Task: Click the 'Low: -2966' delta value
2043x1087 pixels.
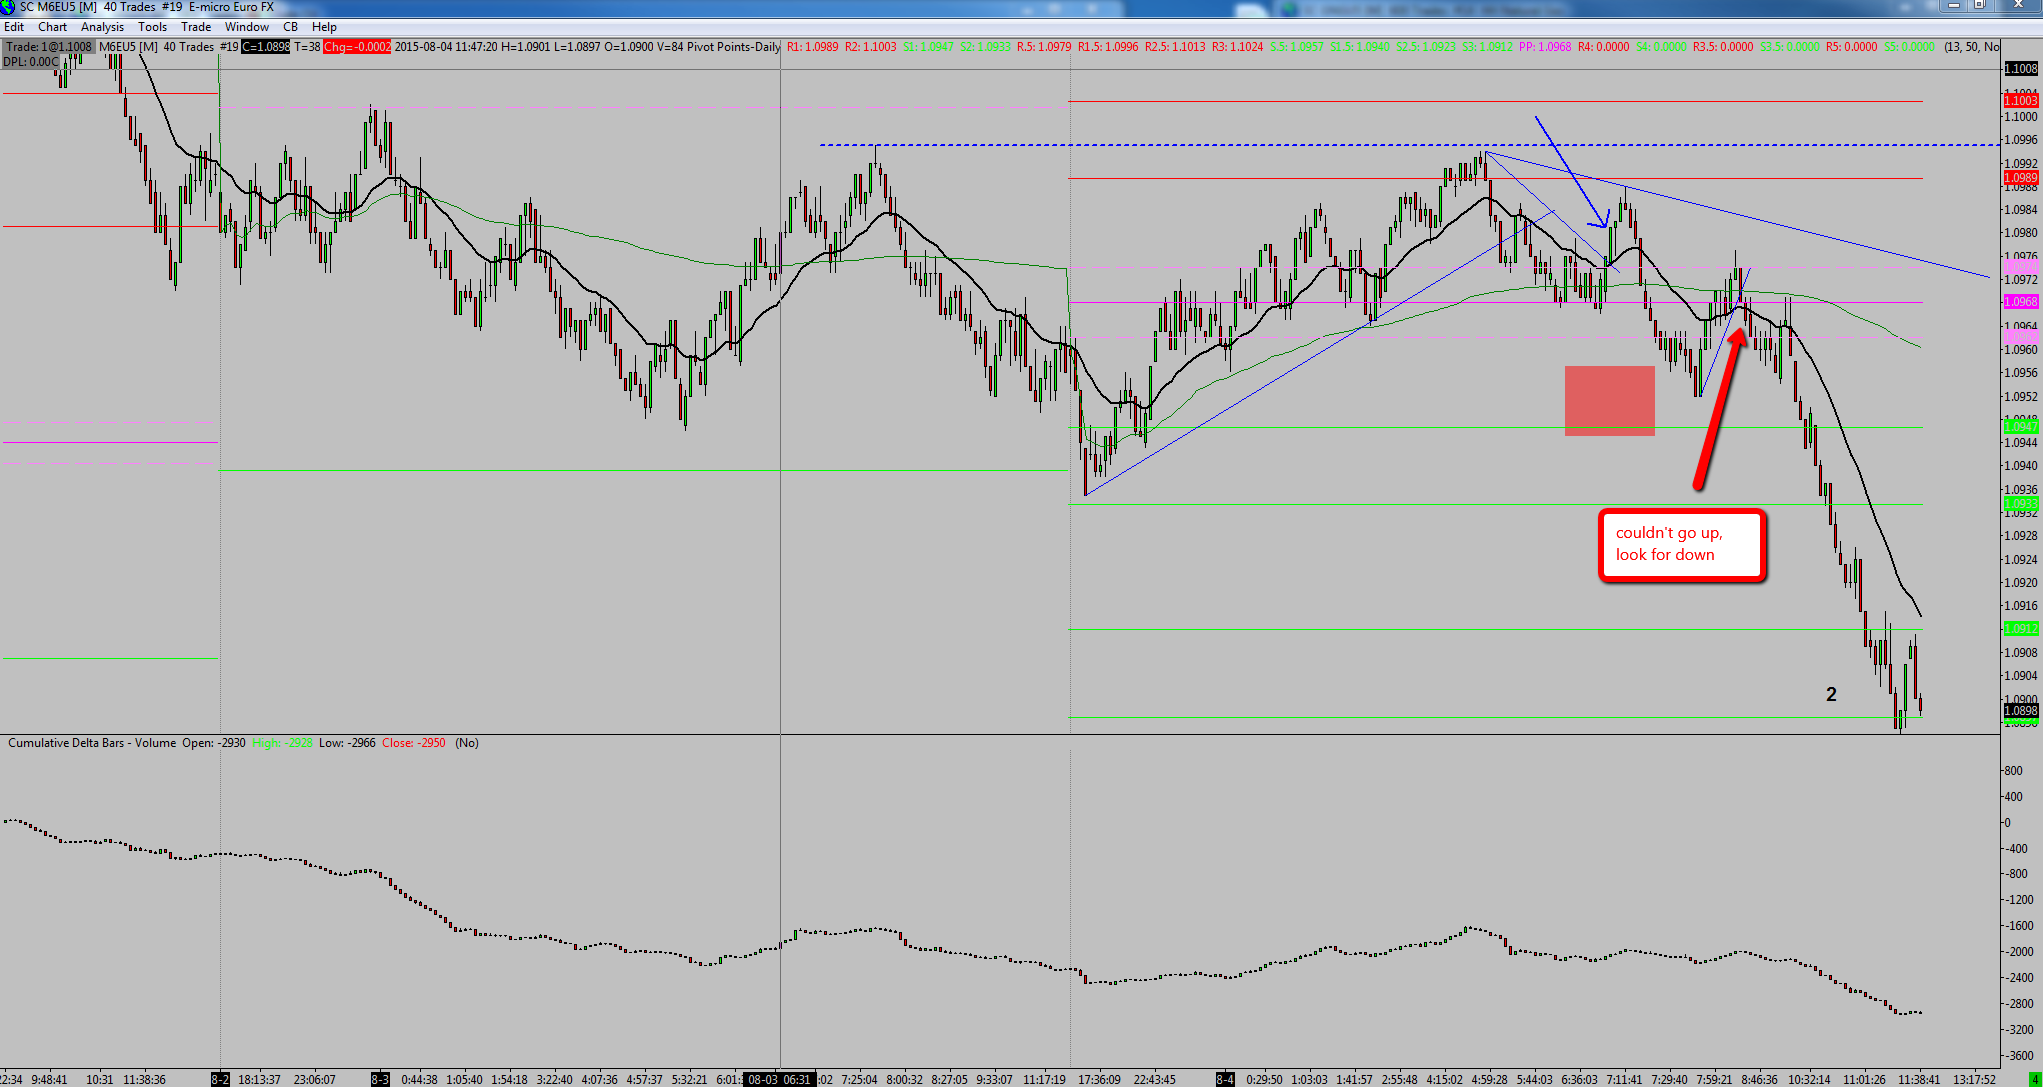Action: click(348, 743)
